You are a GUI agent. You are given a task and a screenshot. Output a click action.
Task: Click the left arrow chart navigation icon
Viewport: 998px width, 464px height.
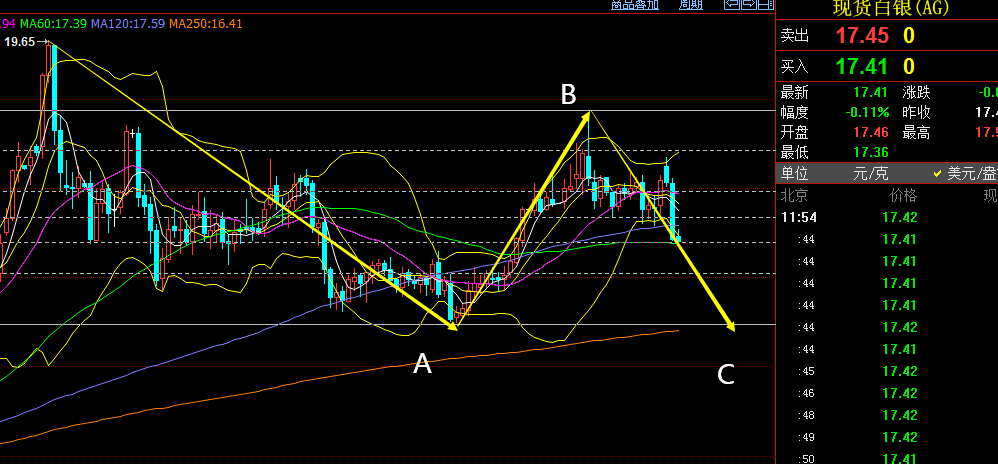pyautogui.click(x=732, y=4)
